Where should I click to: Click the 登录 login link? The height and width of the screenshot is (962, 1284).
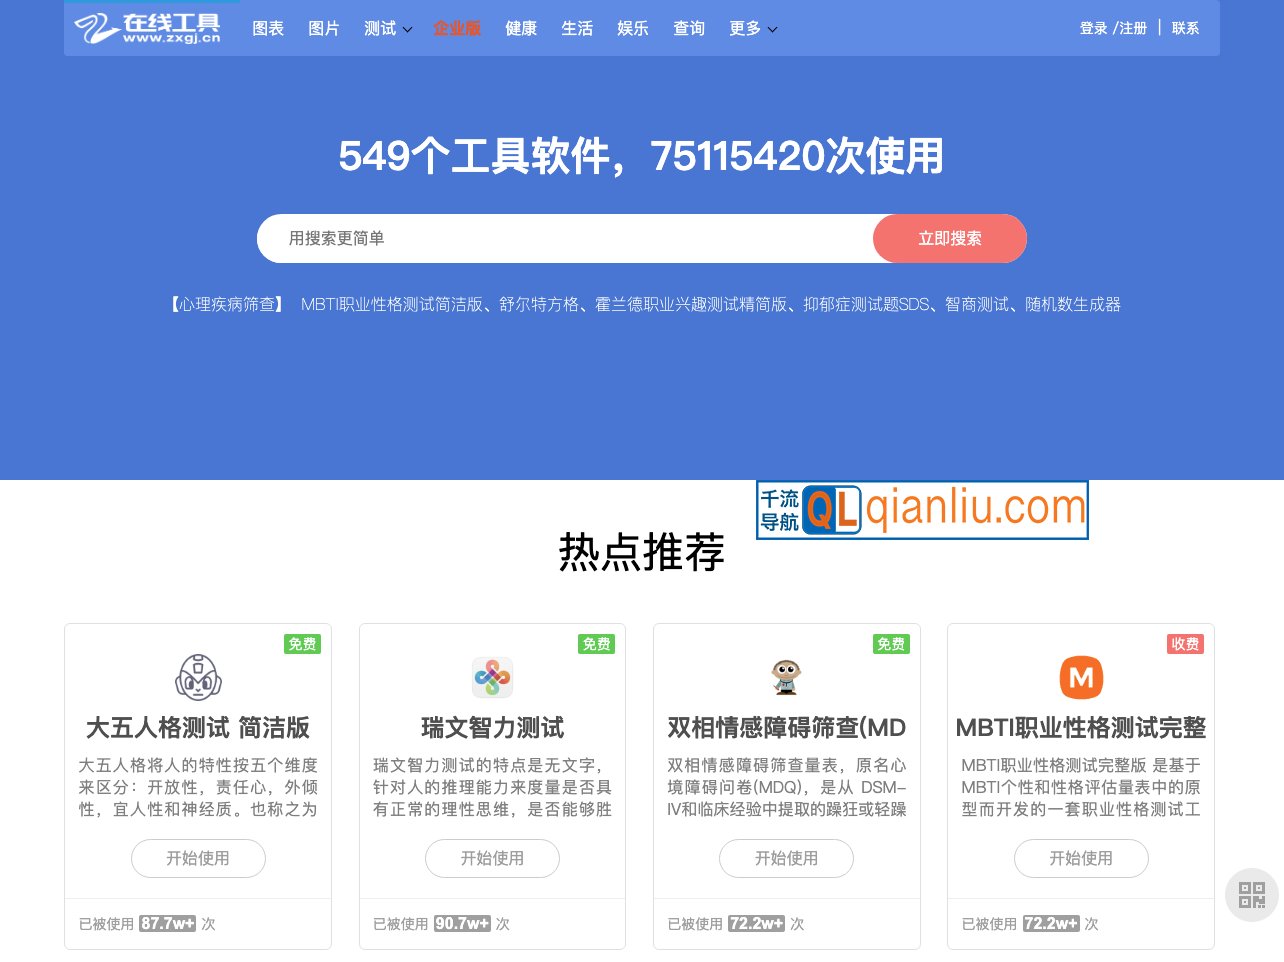click(x=1094, y=28)
